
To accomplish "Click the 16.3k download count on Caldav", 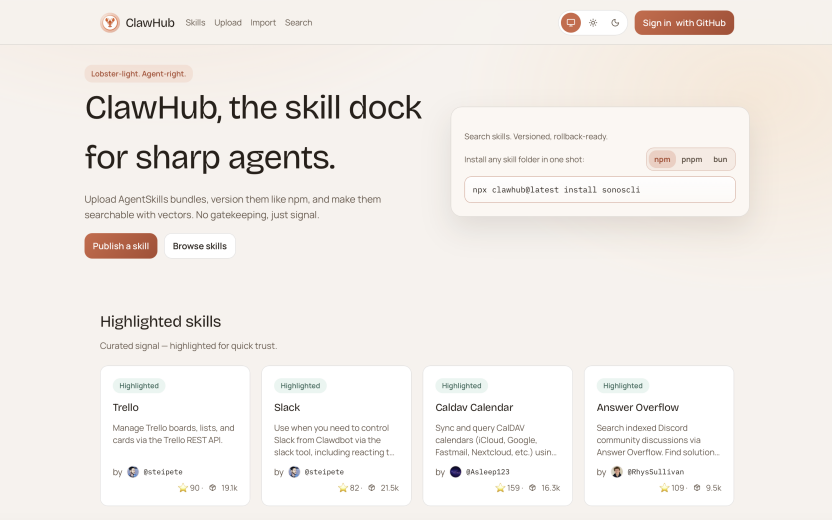I will pos(551,488).
